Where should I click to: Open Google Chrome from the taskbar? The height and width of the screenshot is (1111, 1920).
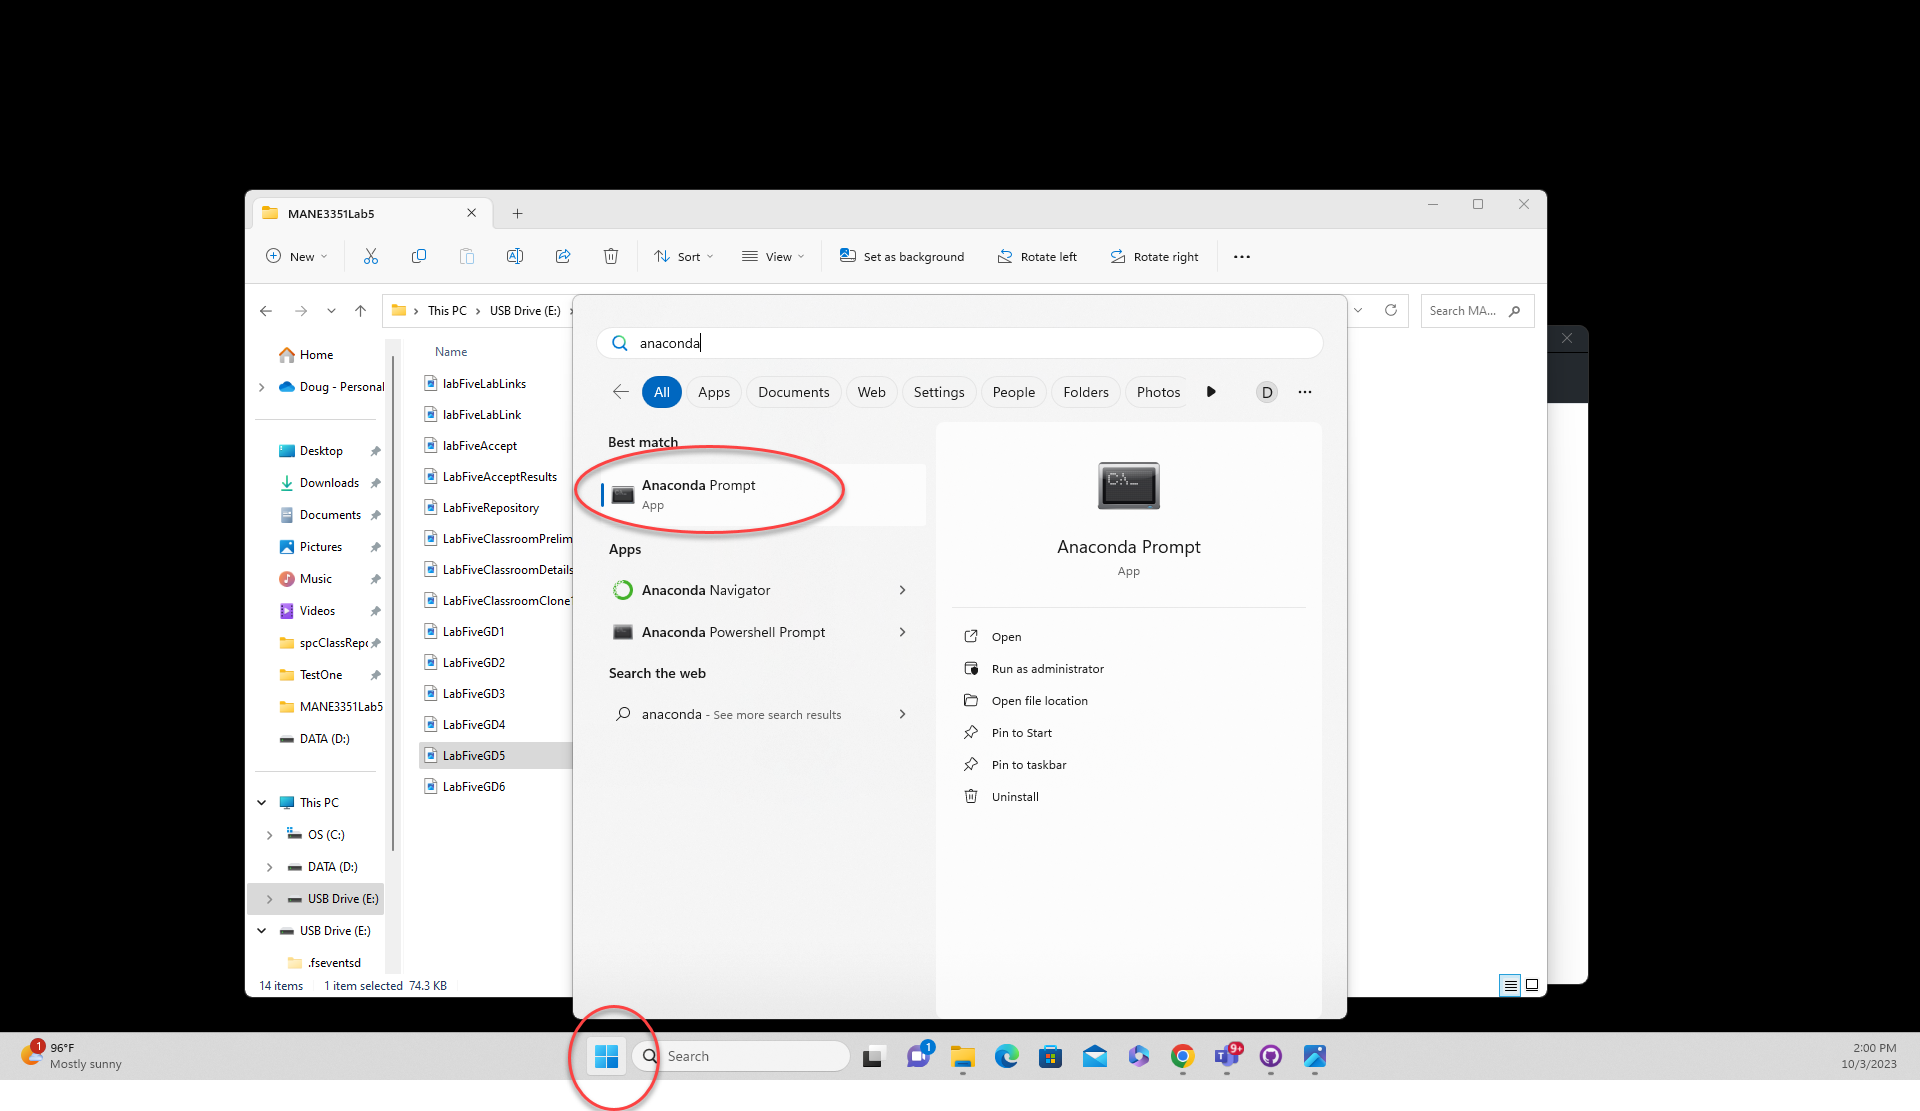pyautogui.click(x=1183, y=1056)
